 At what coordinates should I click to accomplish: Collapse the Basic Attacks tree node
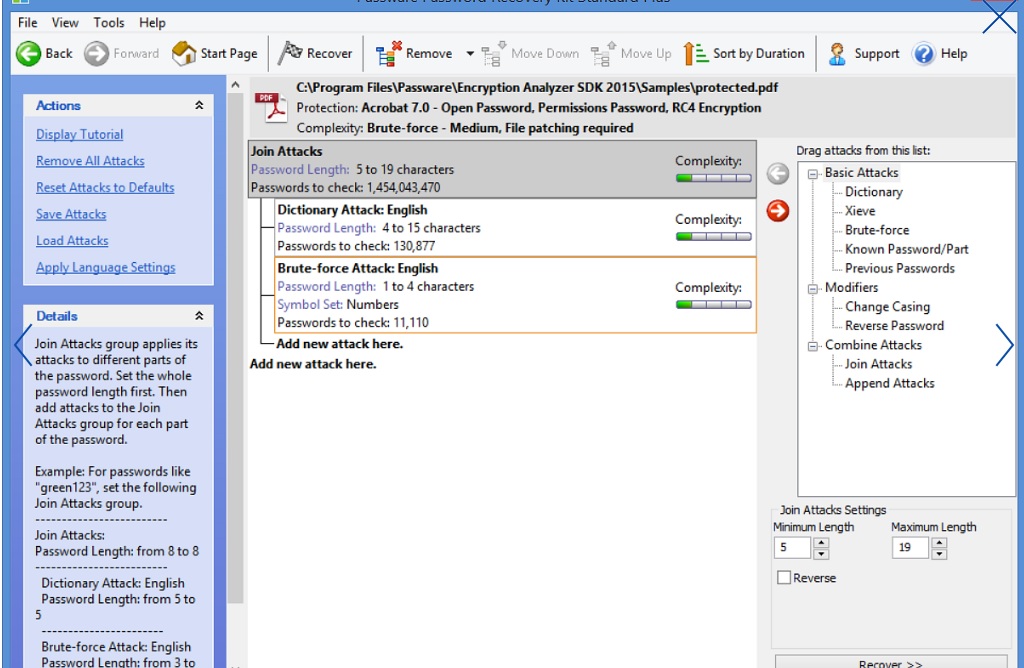coord(813,174)
